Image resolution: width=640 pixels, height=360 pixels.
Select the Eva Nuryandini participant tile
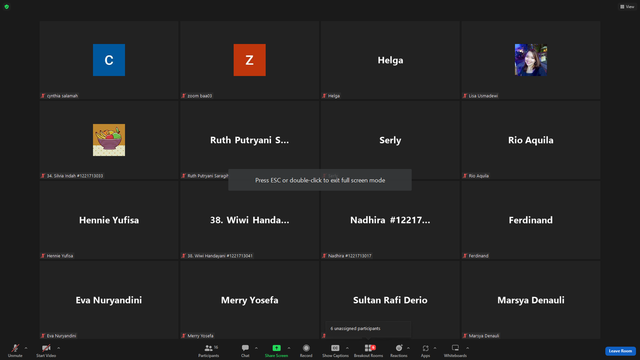[109, 300]
